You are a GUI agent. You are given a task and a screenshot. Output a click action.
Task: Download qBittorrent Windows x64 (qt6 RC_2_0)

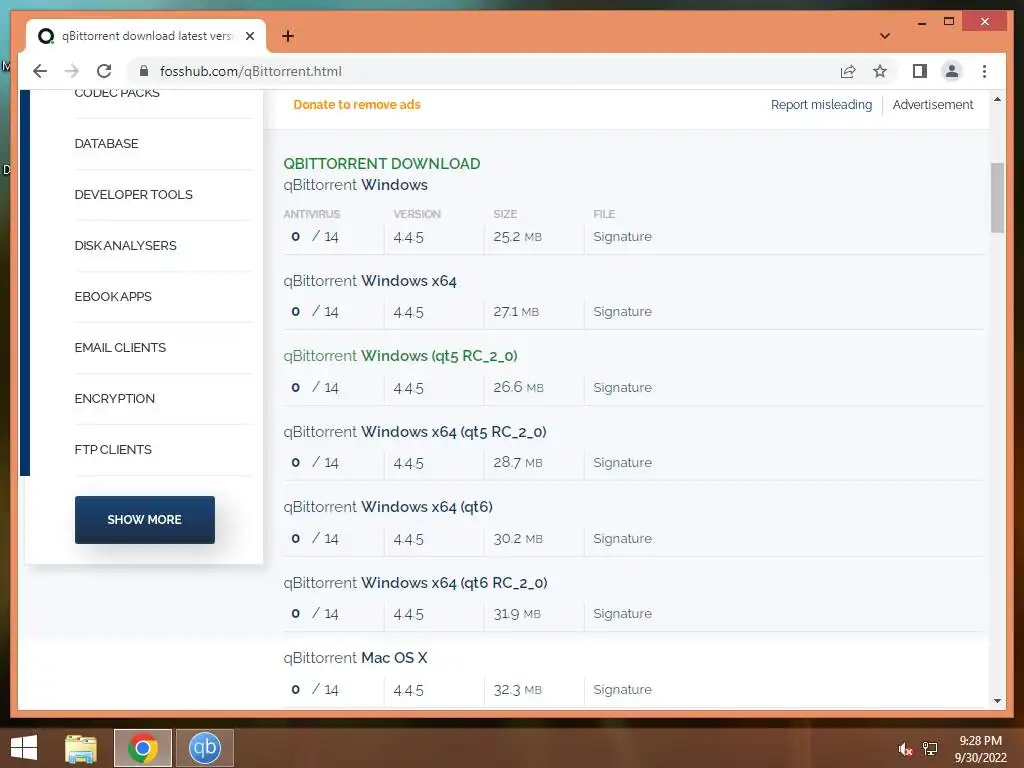[415, 583]
